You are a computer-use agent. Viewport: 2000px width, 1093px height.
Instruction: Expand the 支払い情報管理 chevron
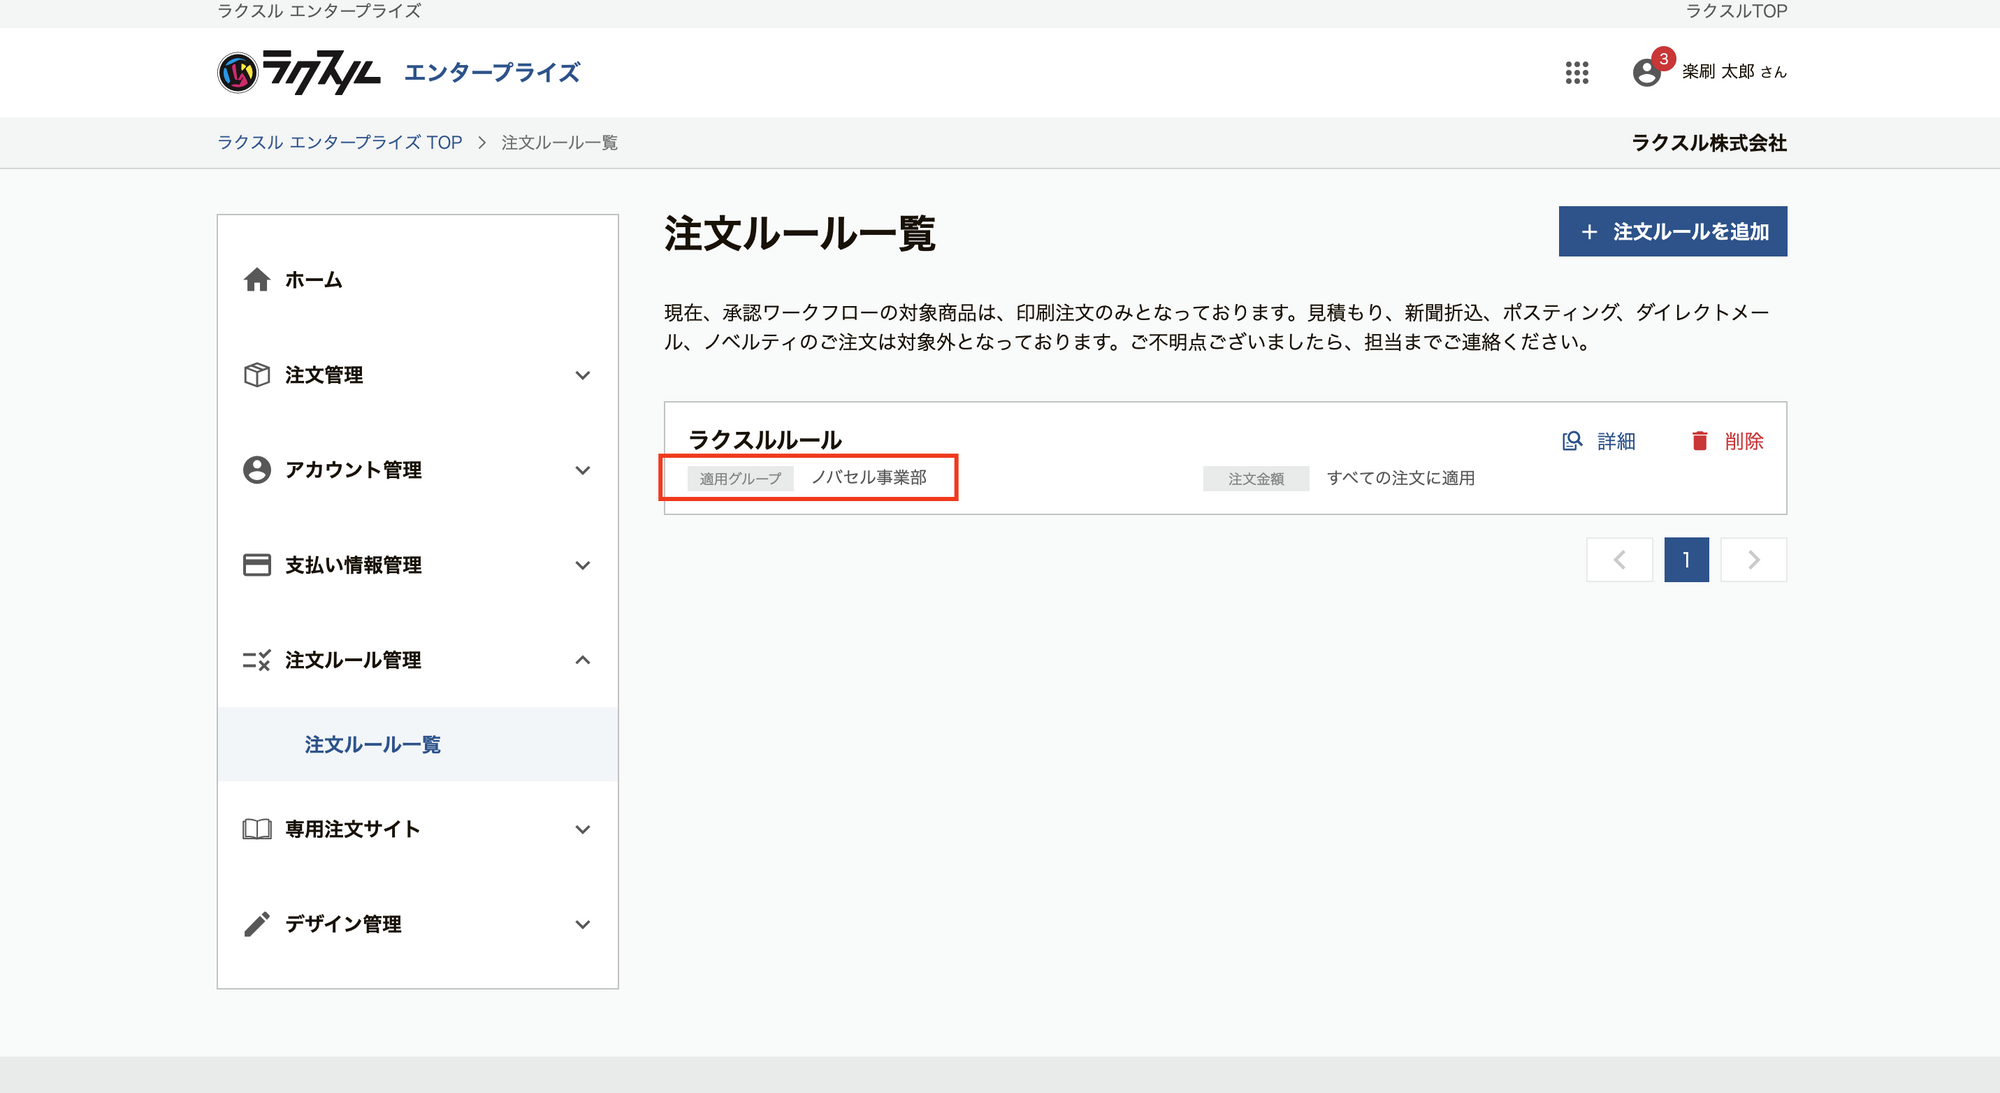[x=583, y=565]
